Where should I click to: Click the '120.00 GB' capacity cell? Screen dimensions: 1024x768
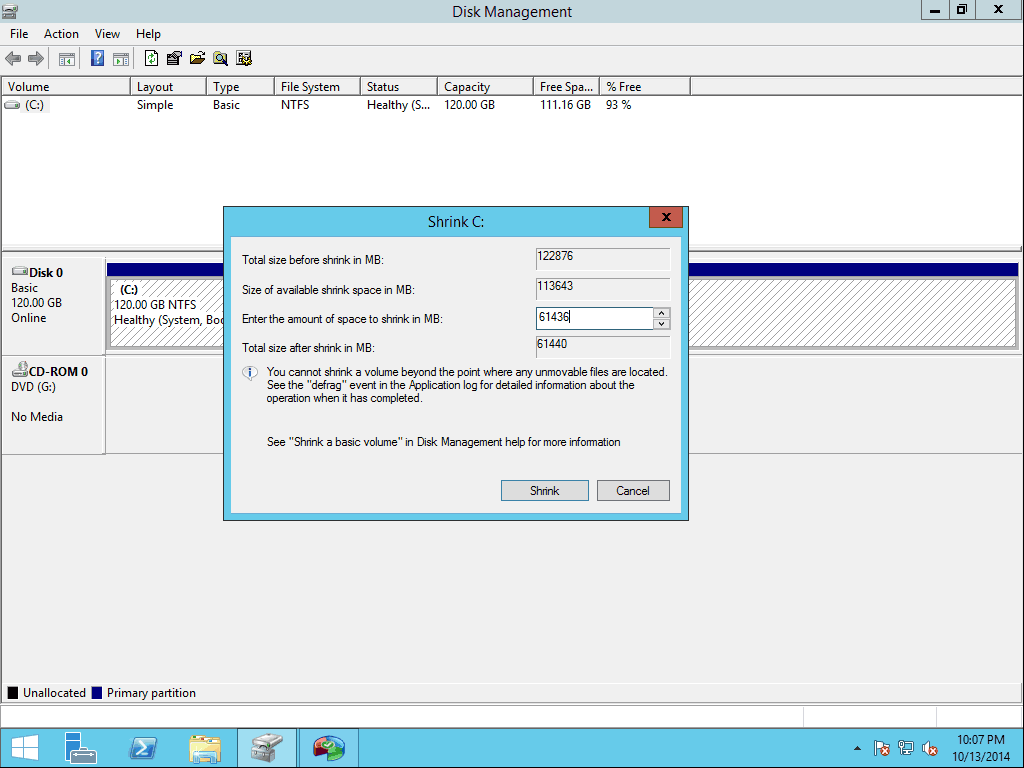point(470,104)
